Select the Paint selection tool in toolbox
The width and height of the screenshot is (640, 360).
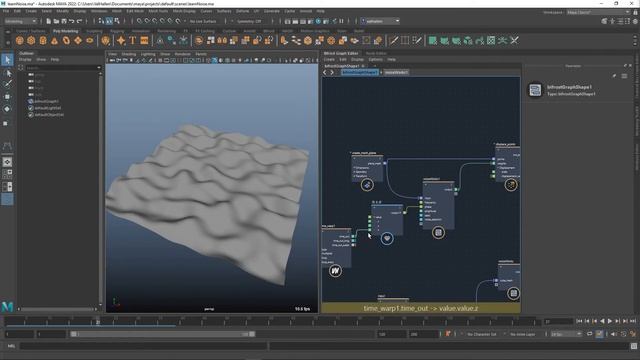(x=7, y=84)
